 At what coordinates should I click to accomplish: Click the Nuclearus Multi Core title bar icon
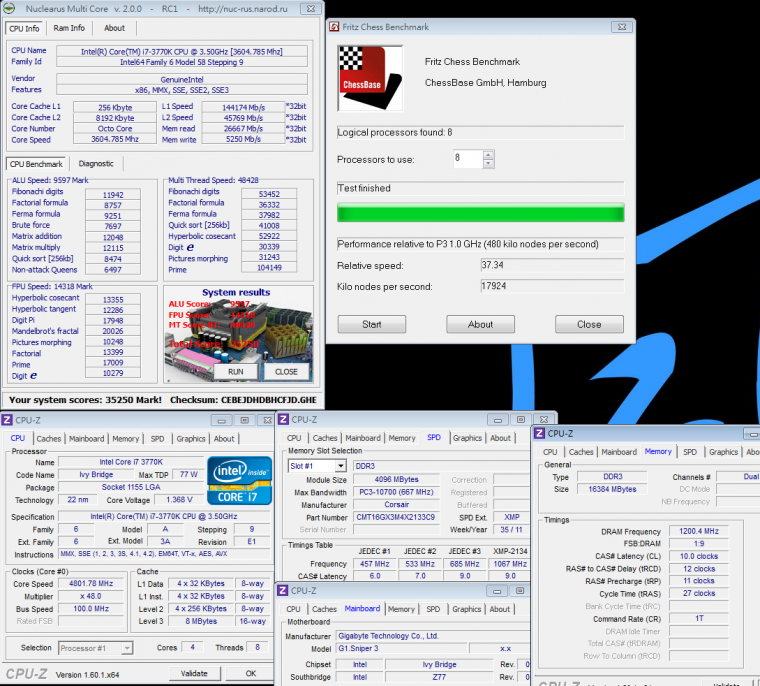pyautogui.click(x=10, y=8)
